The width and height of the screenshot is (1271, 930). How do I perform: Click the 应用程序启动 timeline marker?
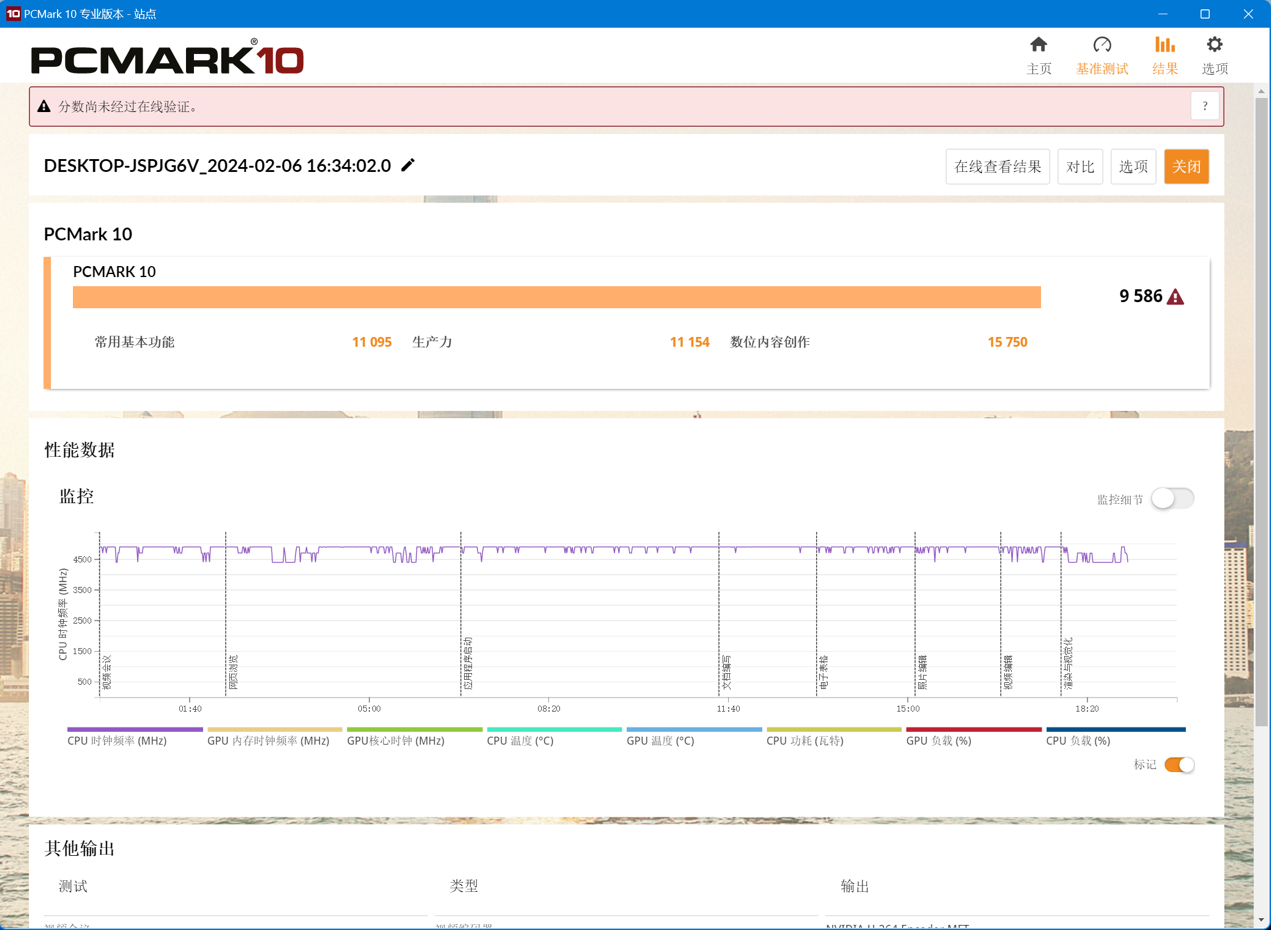click(x=468, y=664)
